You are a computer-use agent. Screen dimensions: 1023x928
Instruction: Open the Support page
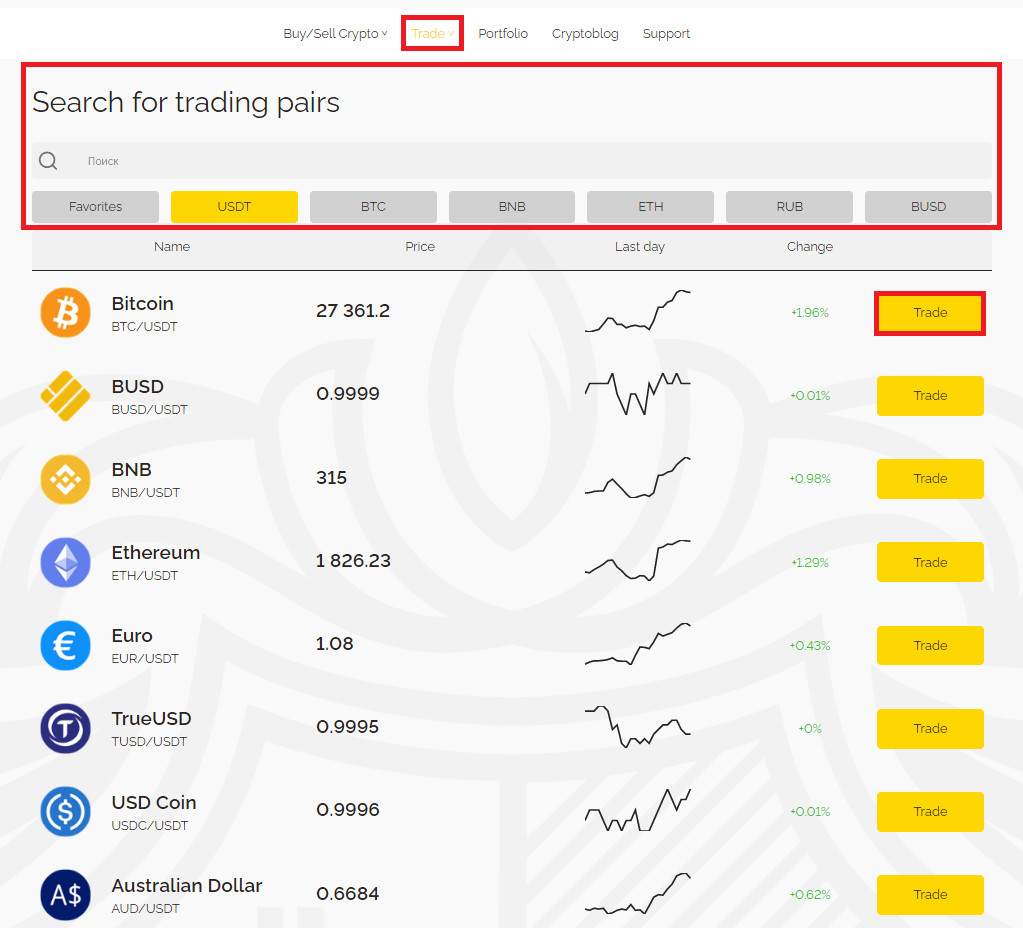coord(666,33)
